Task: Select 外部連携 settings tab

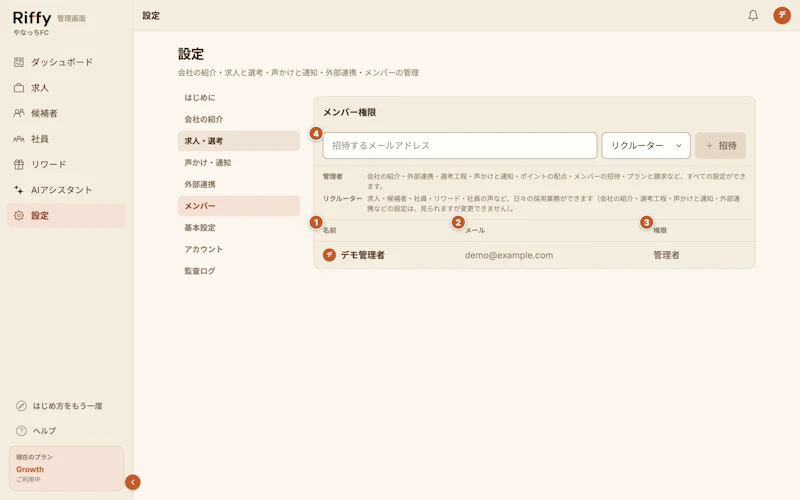Action: click(x=238, y=184)
